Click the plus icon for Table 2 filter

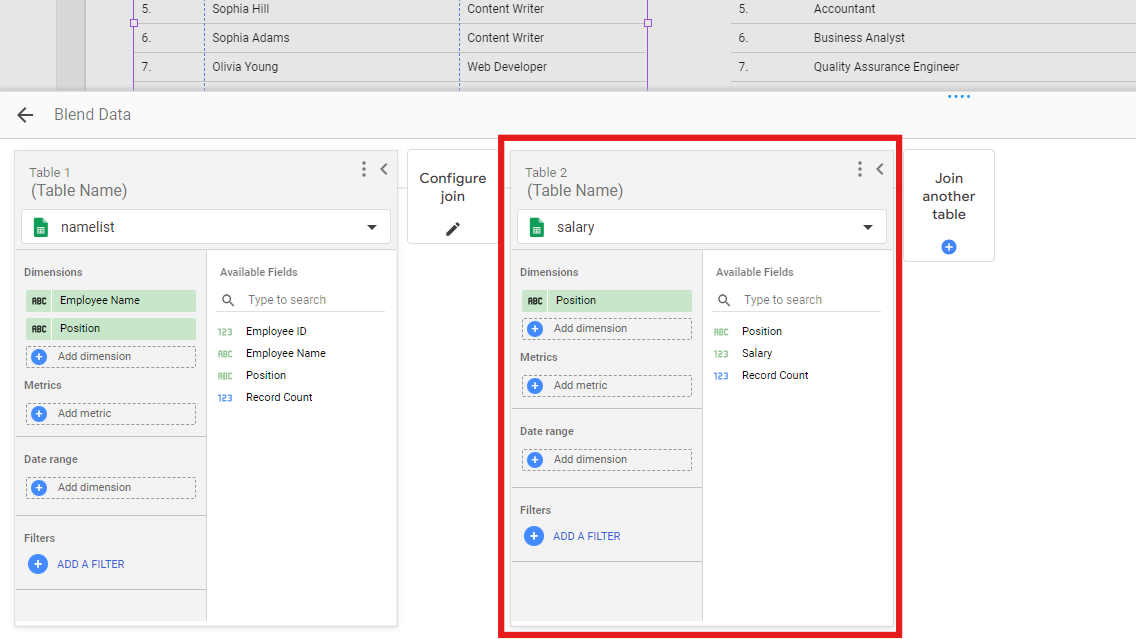534,536
